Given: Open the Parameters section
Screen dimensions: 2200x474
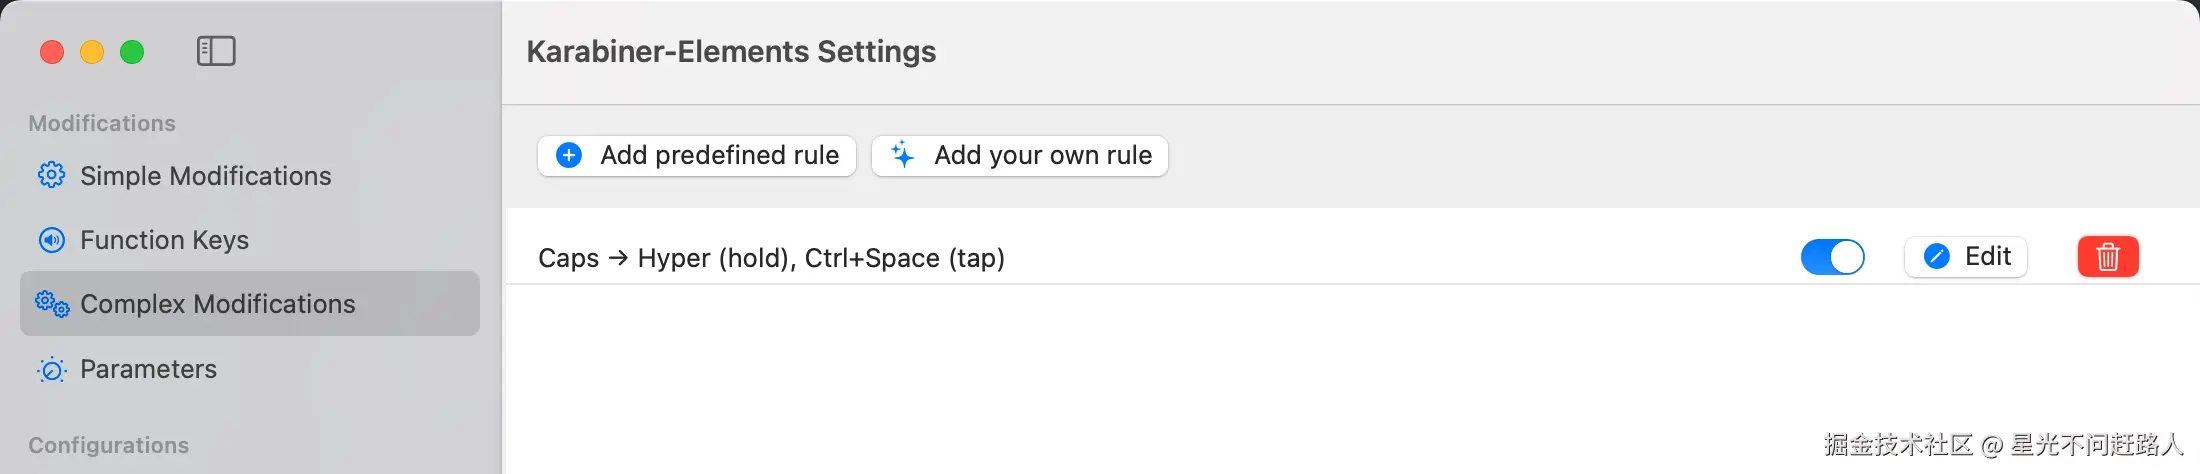Looking at the screenshot, I should pyautogui.click(x=148, y=369).
